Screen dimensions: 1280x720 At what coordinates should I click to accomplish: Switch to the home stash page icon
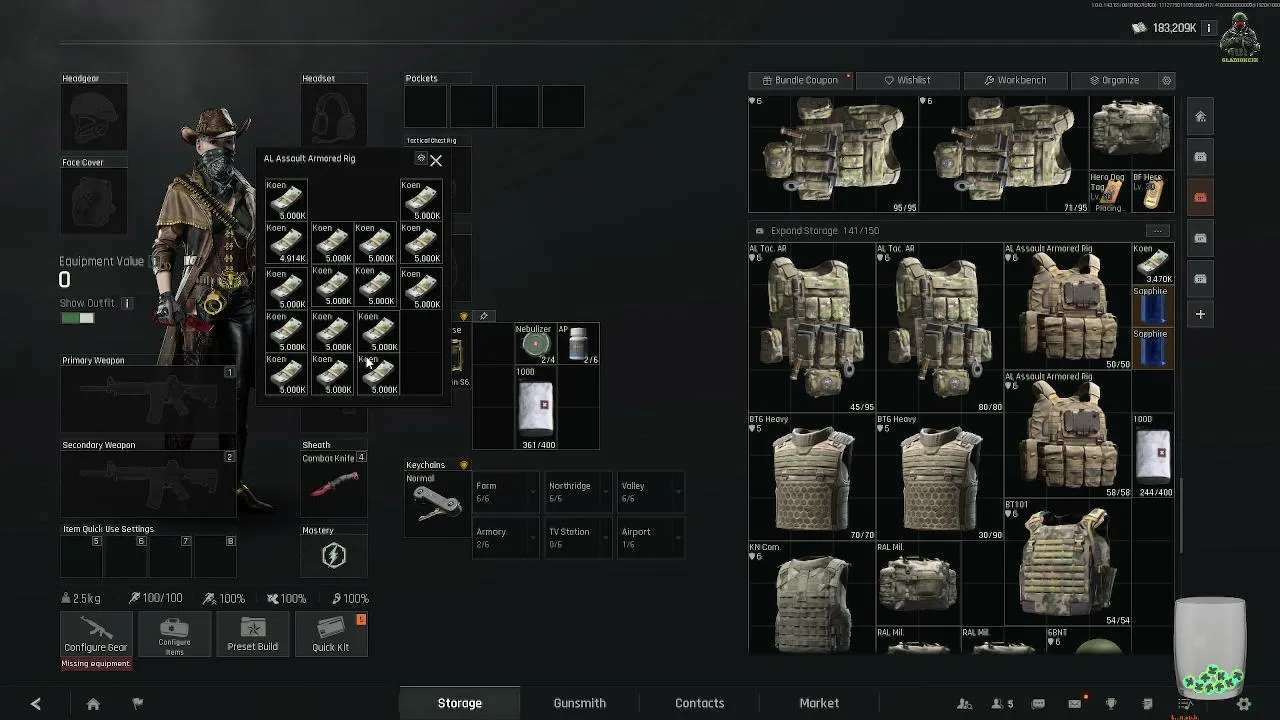1201,117
